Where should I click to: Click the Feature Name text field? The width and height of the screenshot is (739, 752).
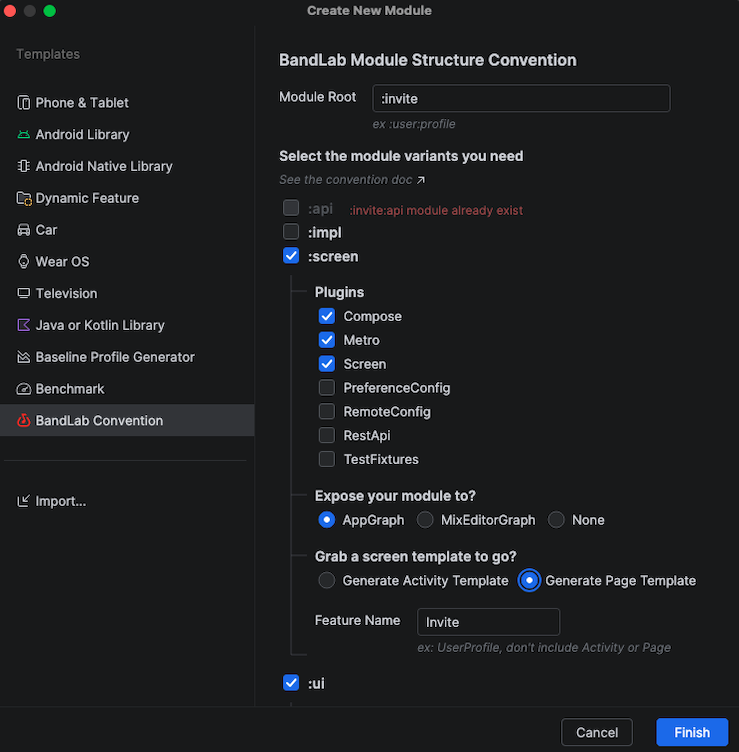[487, 622]
